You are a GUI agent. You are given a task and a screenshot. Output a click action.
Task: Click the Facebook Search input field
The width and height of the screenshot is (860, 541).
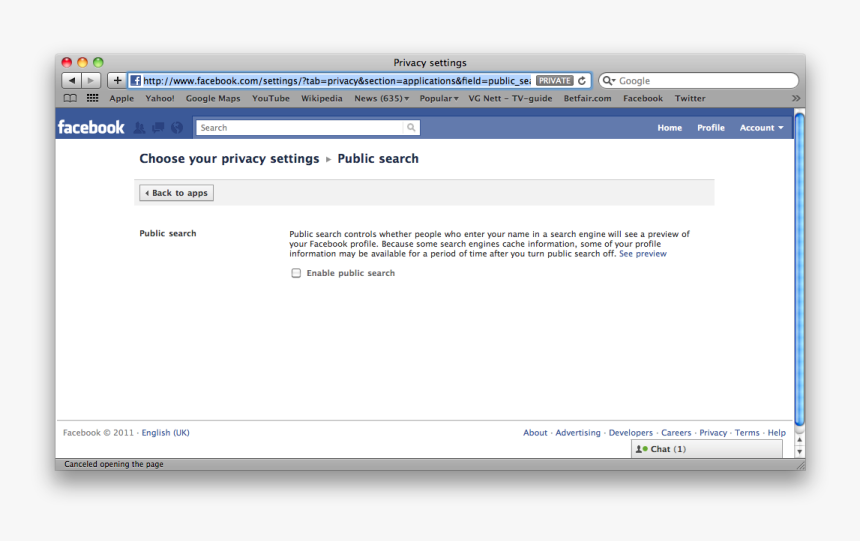pos(300,127)
